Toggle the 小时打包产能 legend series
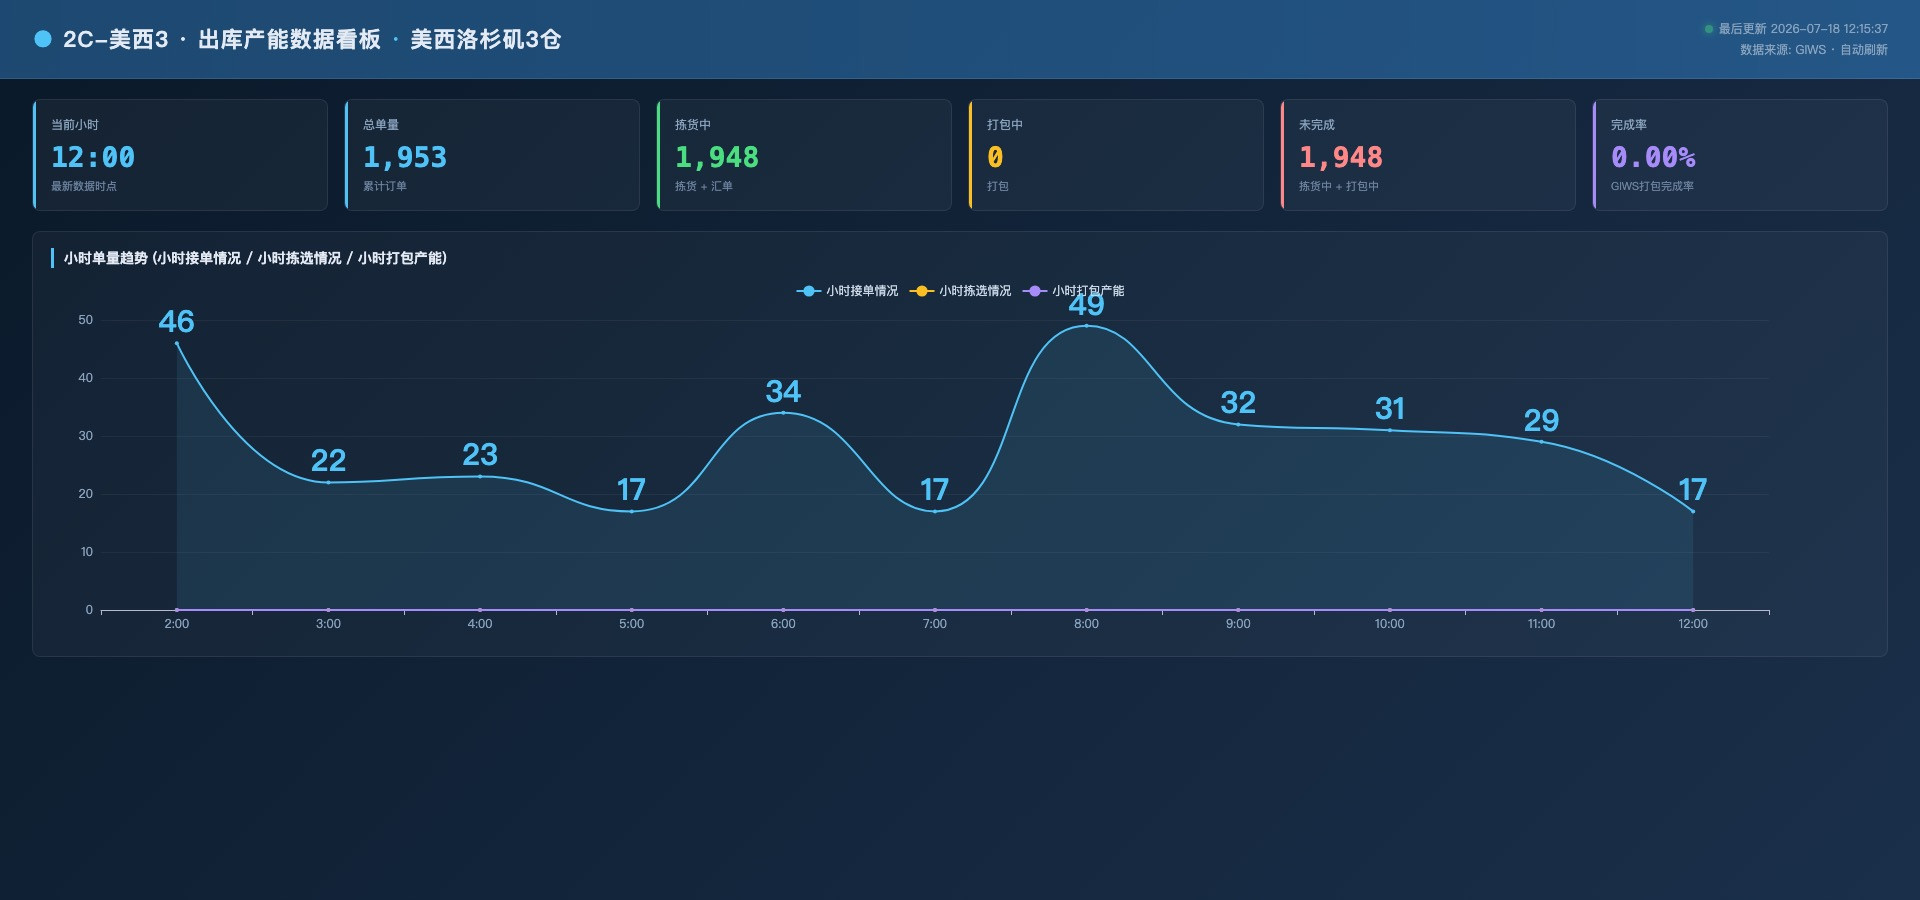1920x900 pixels. point(1073,291)
